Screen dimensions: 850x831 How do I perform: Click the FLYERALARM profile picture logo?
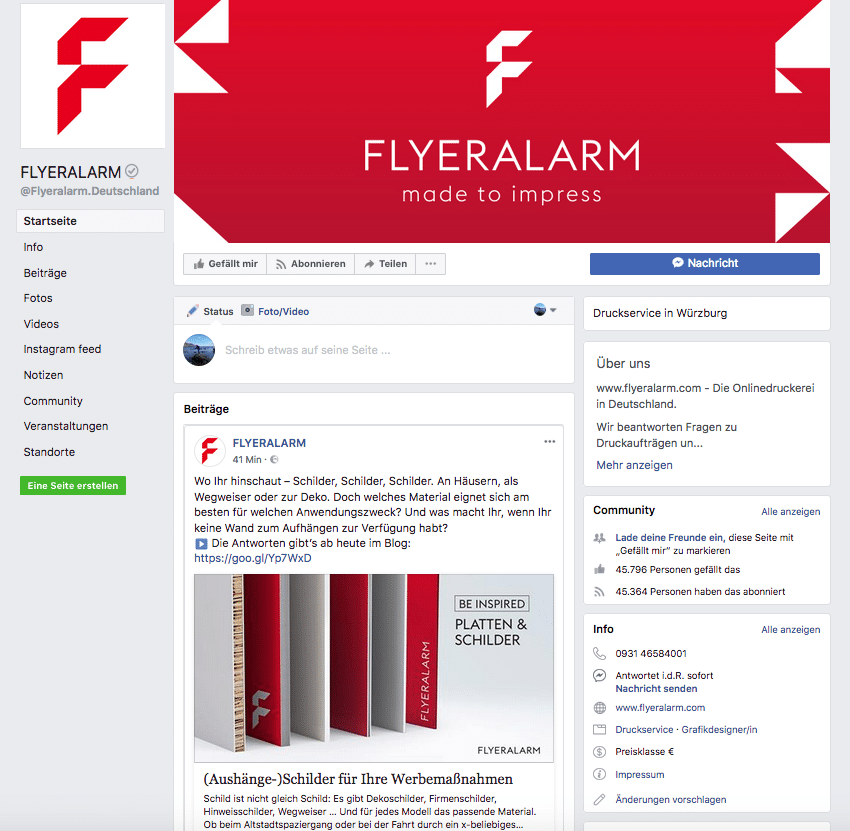pyautogui.click(x=93, y=76)
